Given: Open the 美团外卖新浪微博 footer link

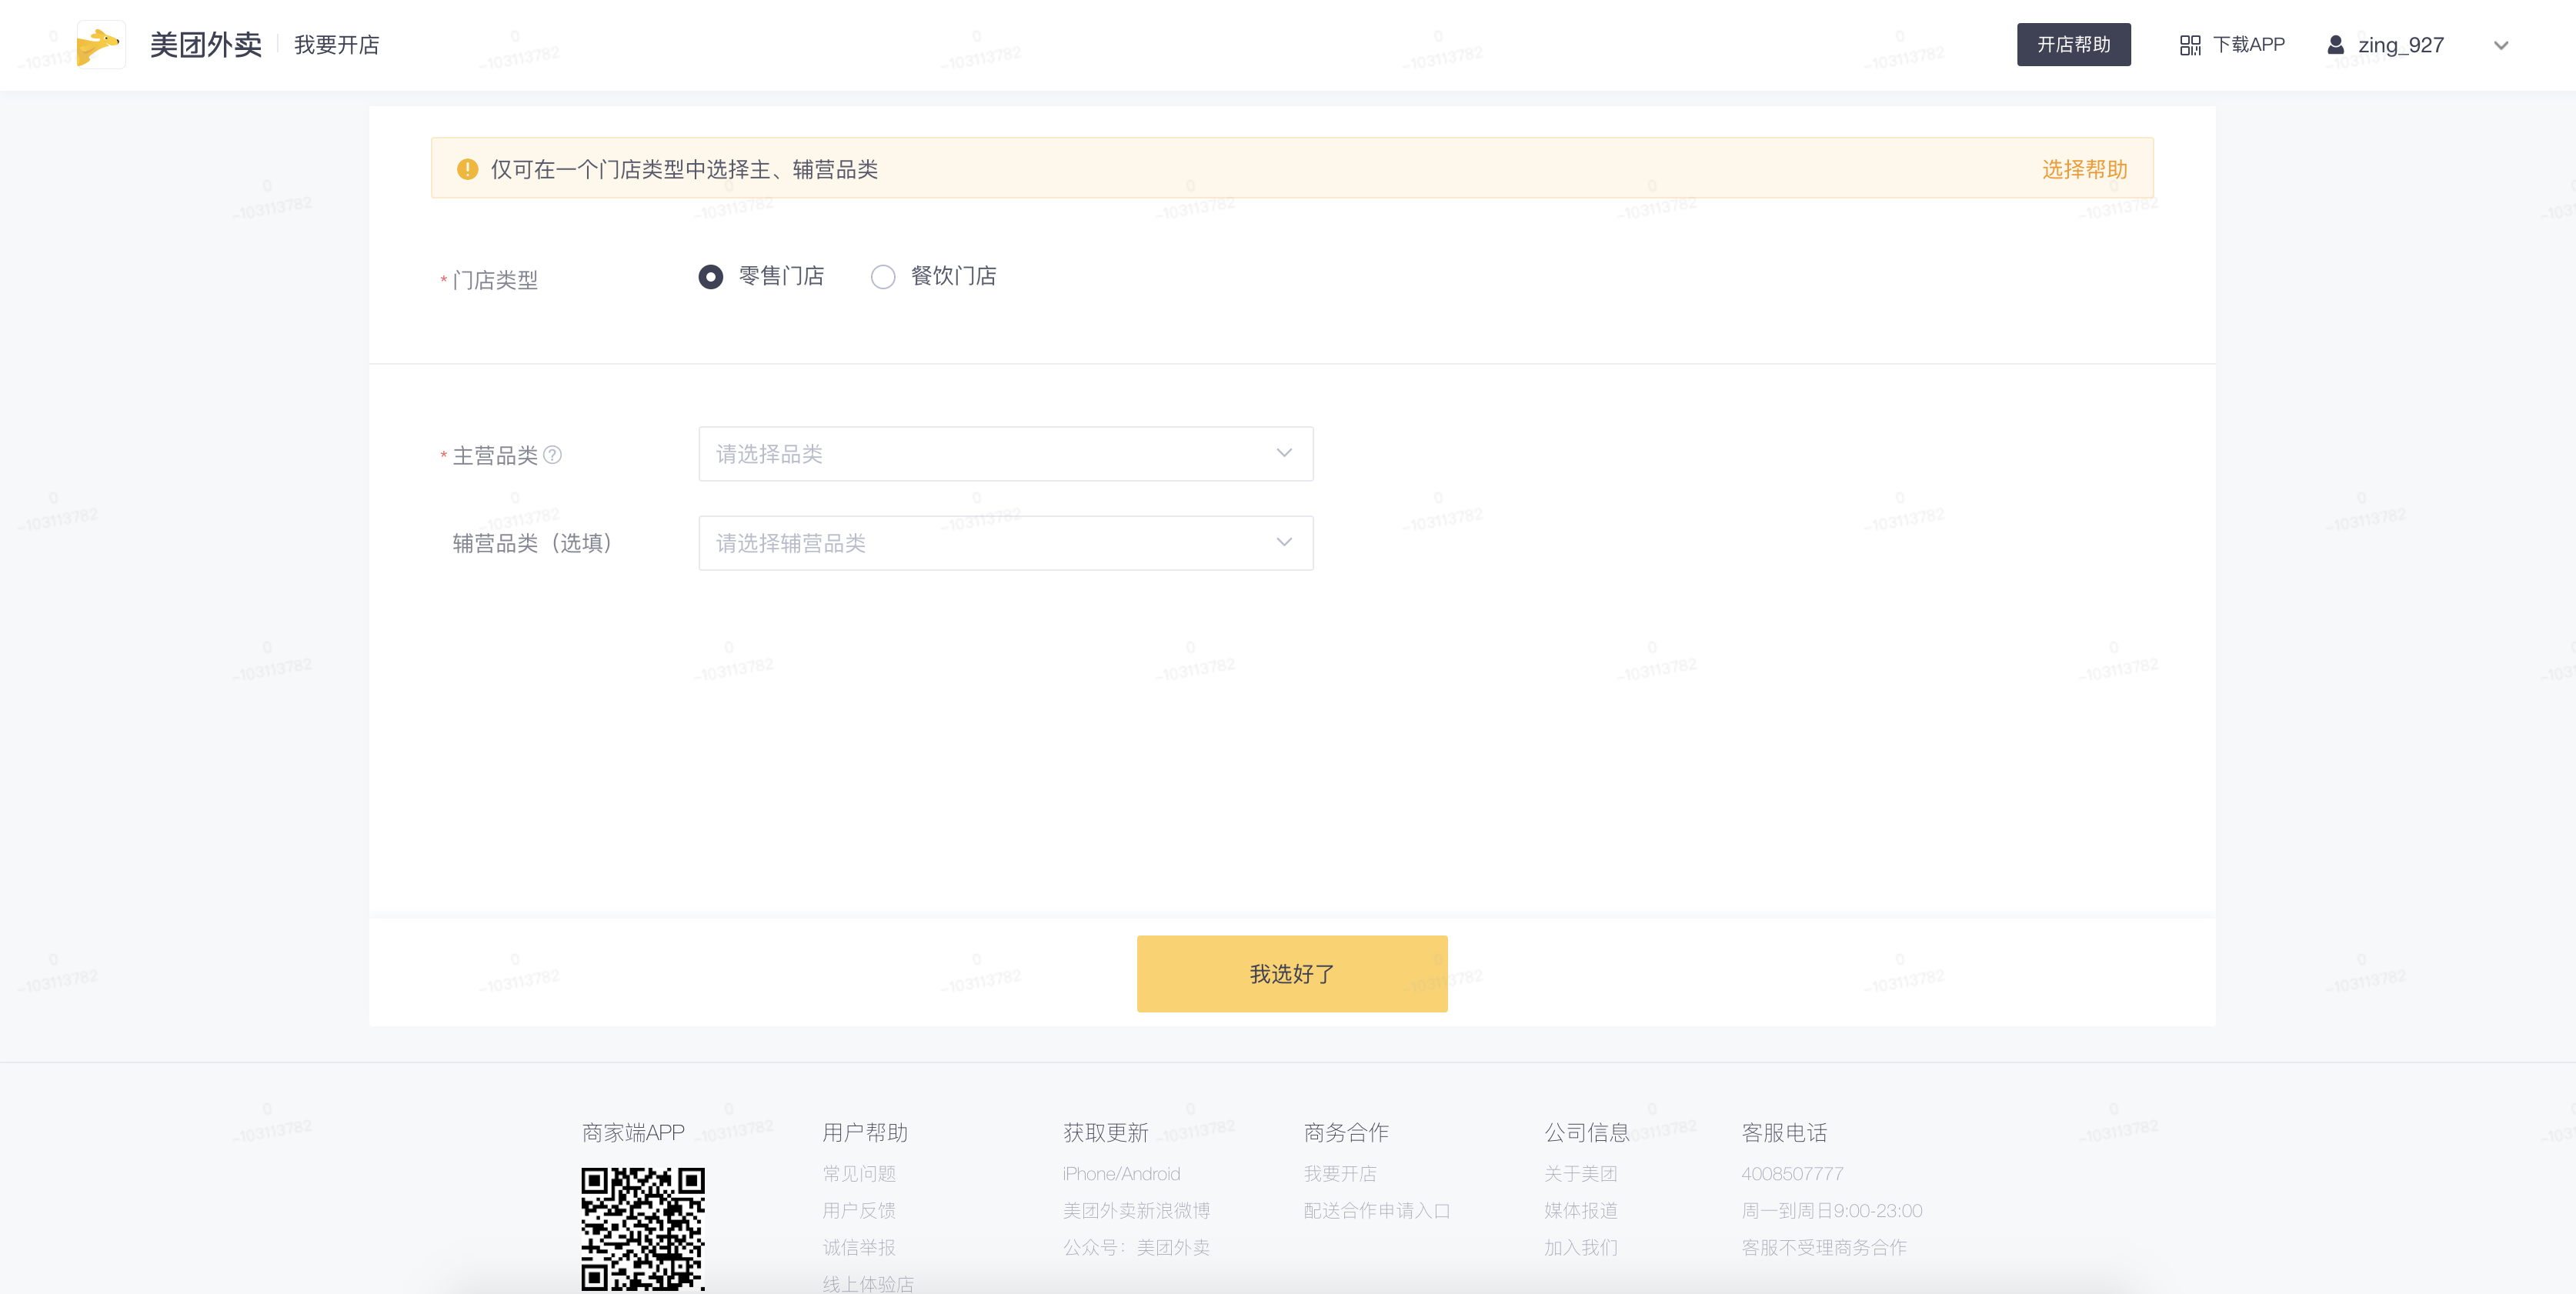Looking at the screenshot, I should point(1136,1210).
